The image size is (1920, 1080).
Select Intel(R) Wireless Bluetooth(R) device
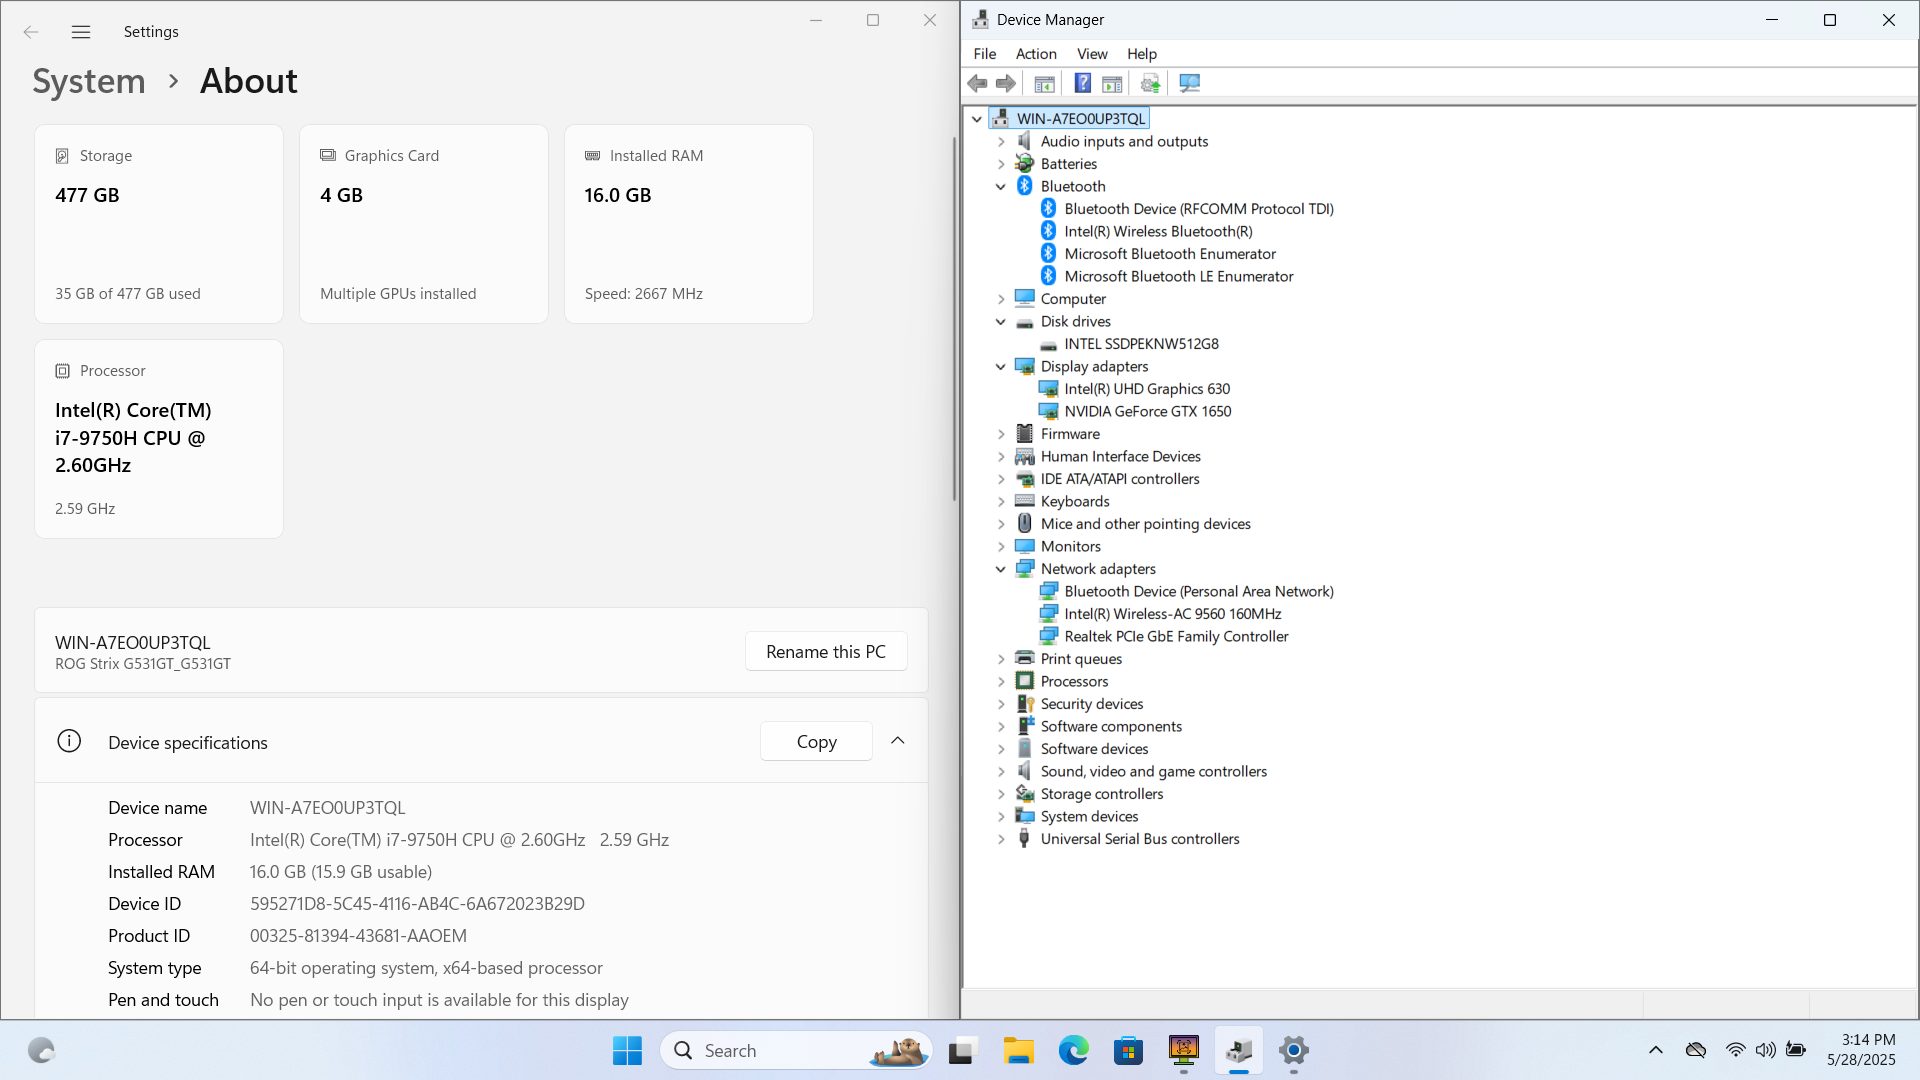[x=1157, y=231]
